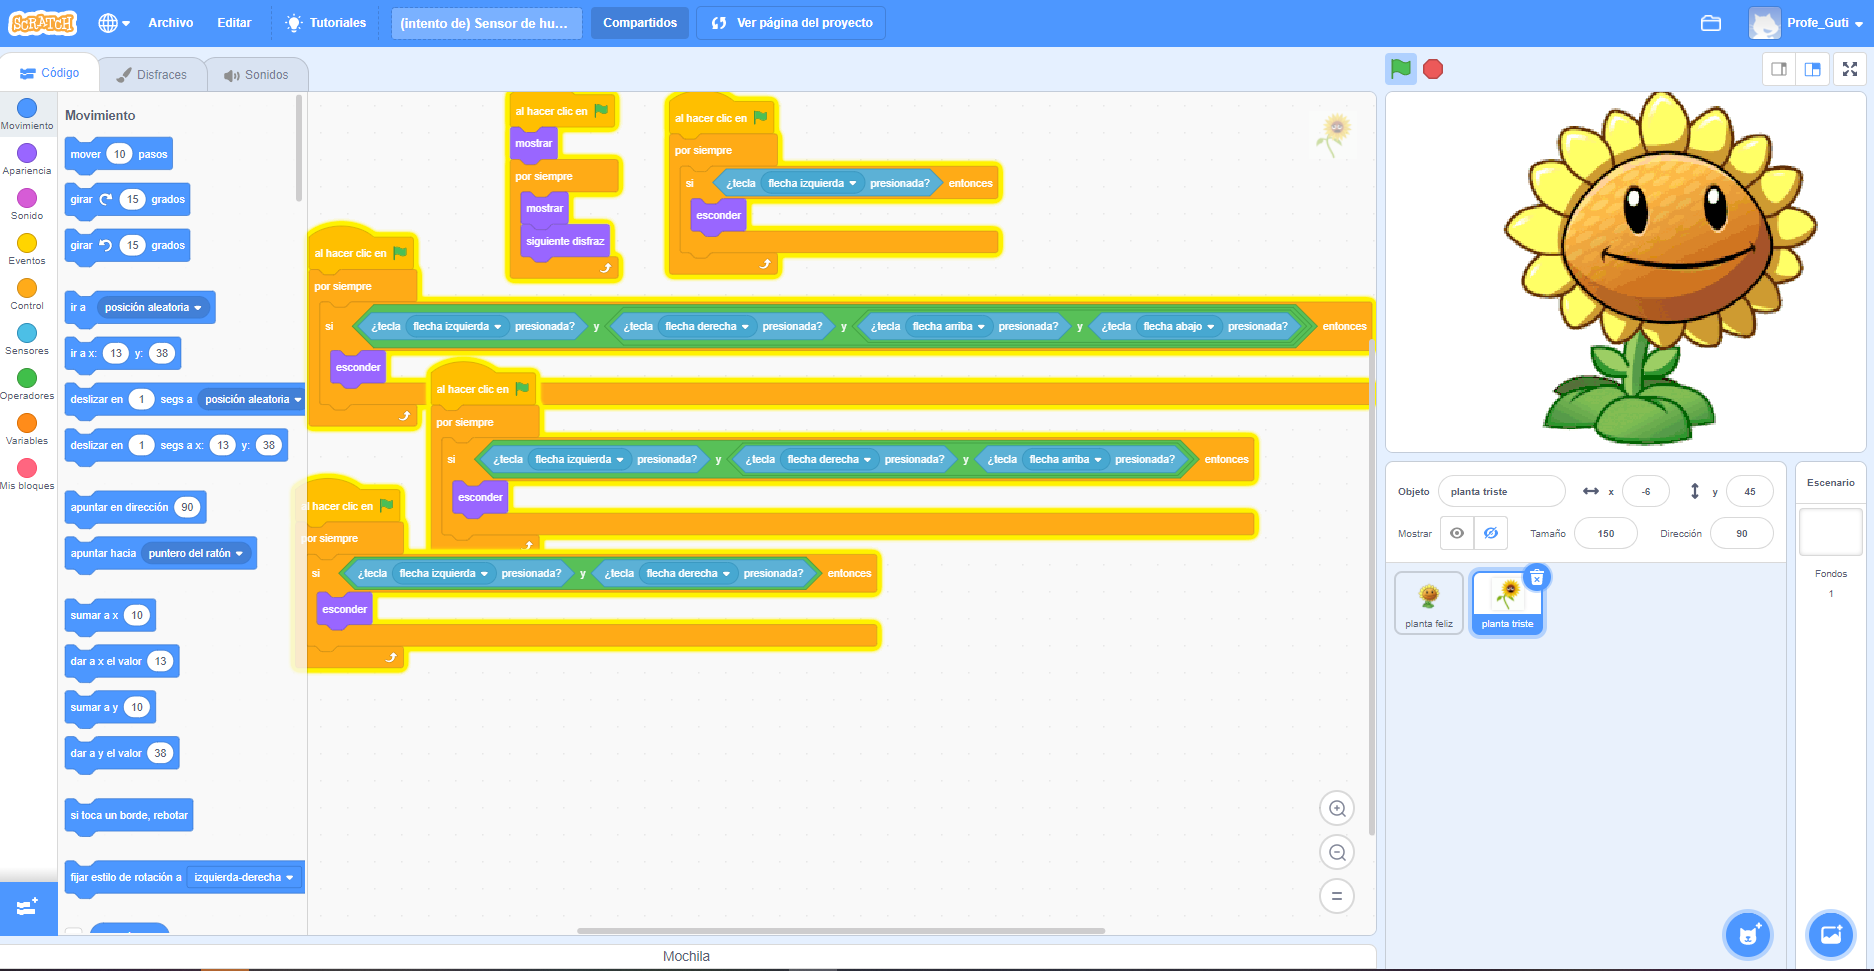Edit the sprite x position field
Screen dimensions: 1874x971
point(1645,491)
